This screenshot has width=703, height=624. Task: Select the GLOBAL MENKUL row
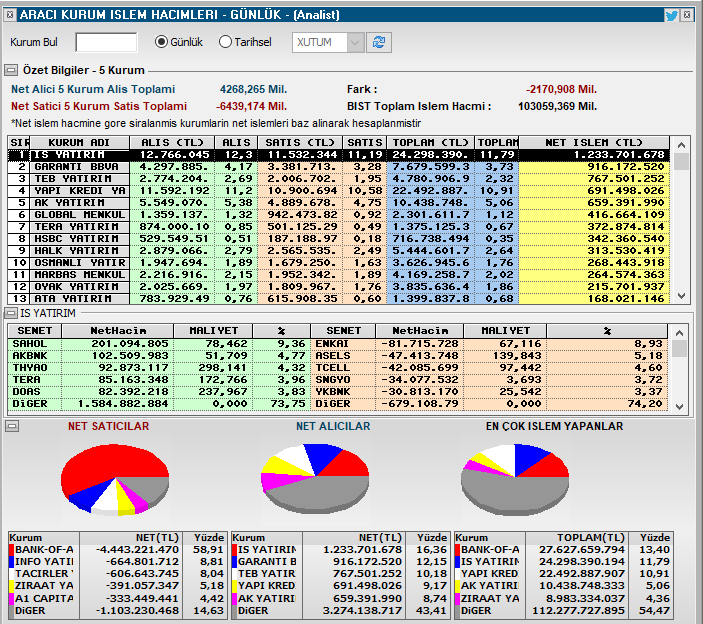(339, 215)
